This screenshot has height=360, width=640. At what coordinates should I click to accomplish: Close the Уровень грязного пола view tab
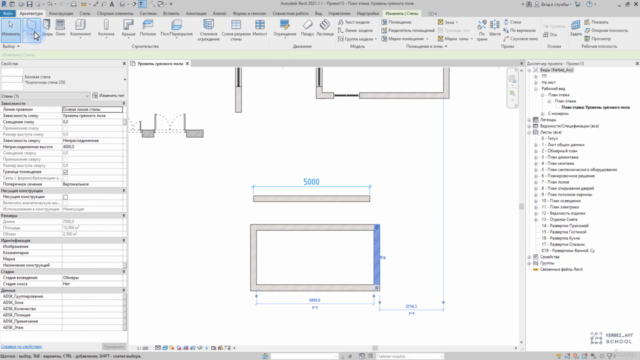click(x=187, y=64)
